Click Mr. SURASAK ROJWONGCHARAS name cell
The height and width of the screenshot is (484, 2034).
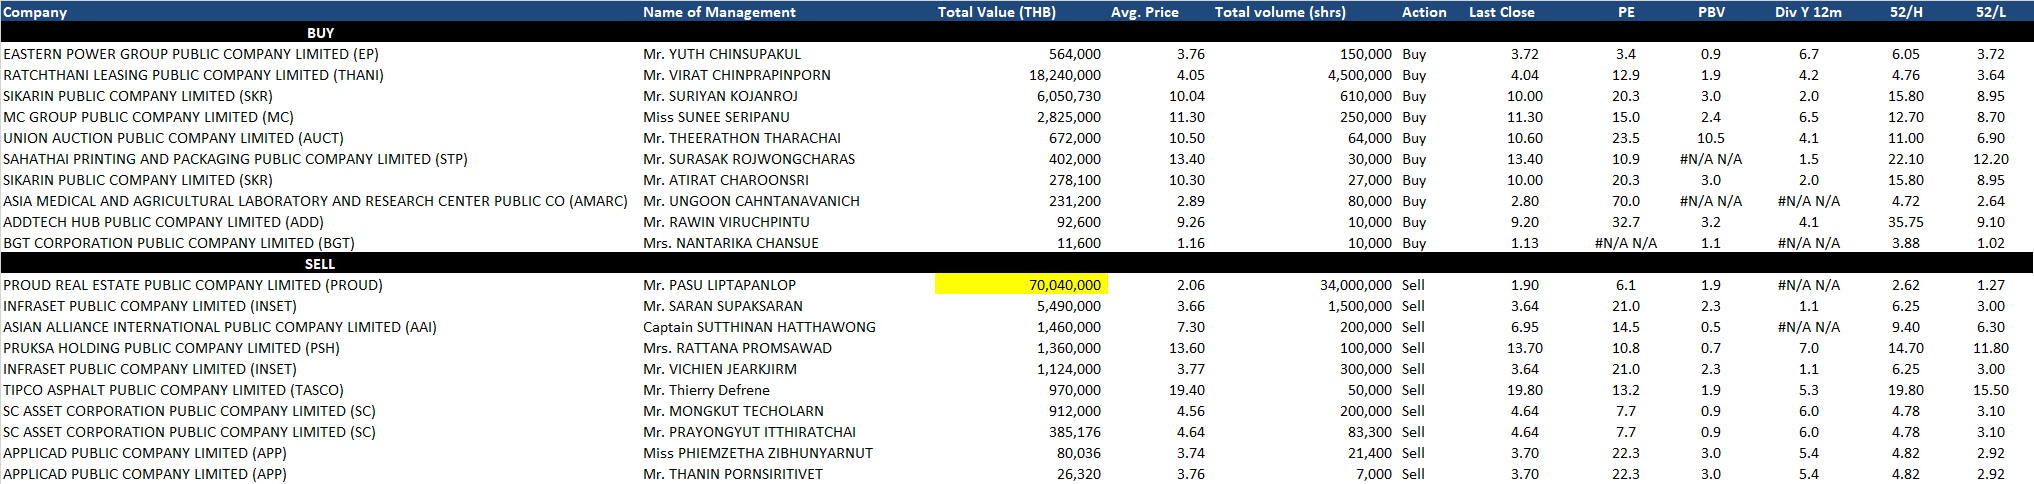tap(749, 159)
